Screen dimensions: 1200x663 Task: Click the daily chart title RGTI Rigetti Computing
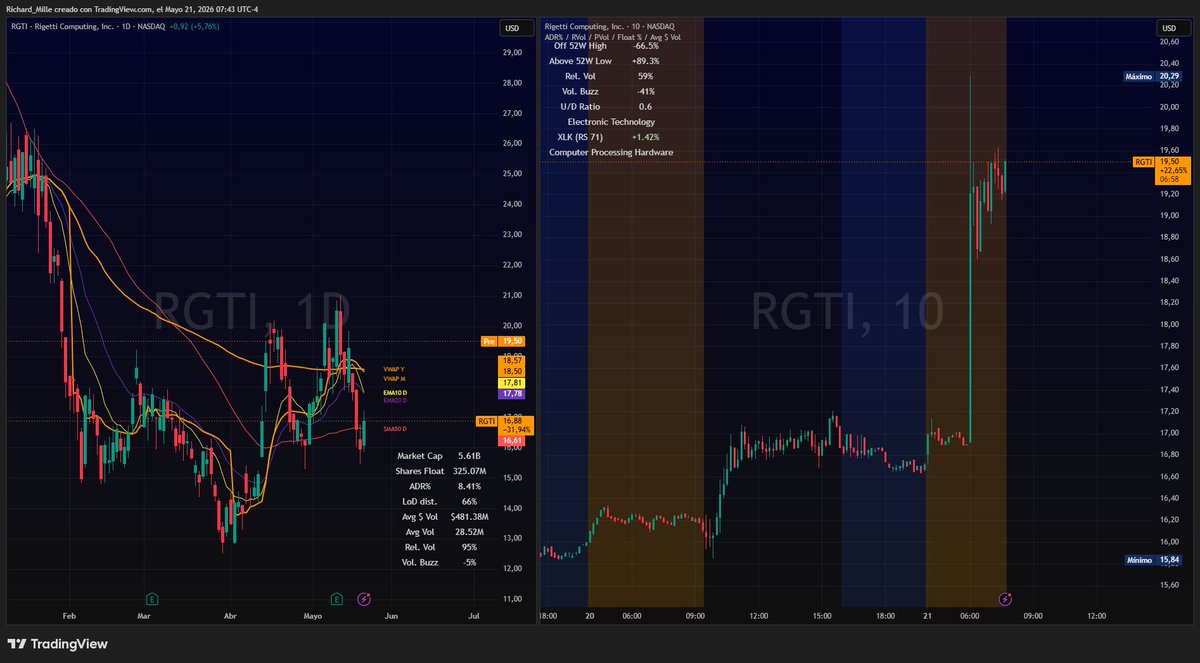click(88, 26)
